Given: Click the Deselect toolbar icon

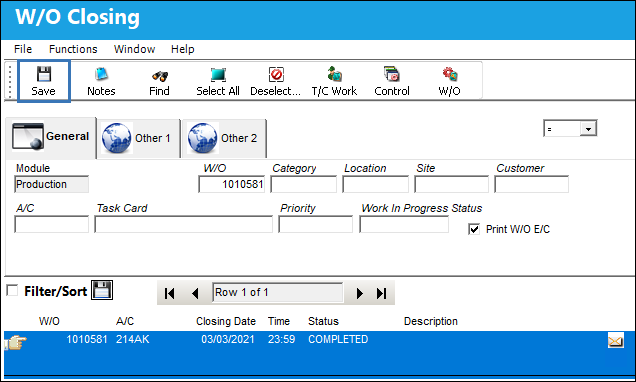Looking at the screenshot, I should coord(276,75).
